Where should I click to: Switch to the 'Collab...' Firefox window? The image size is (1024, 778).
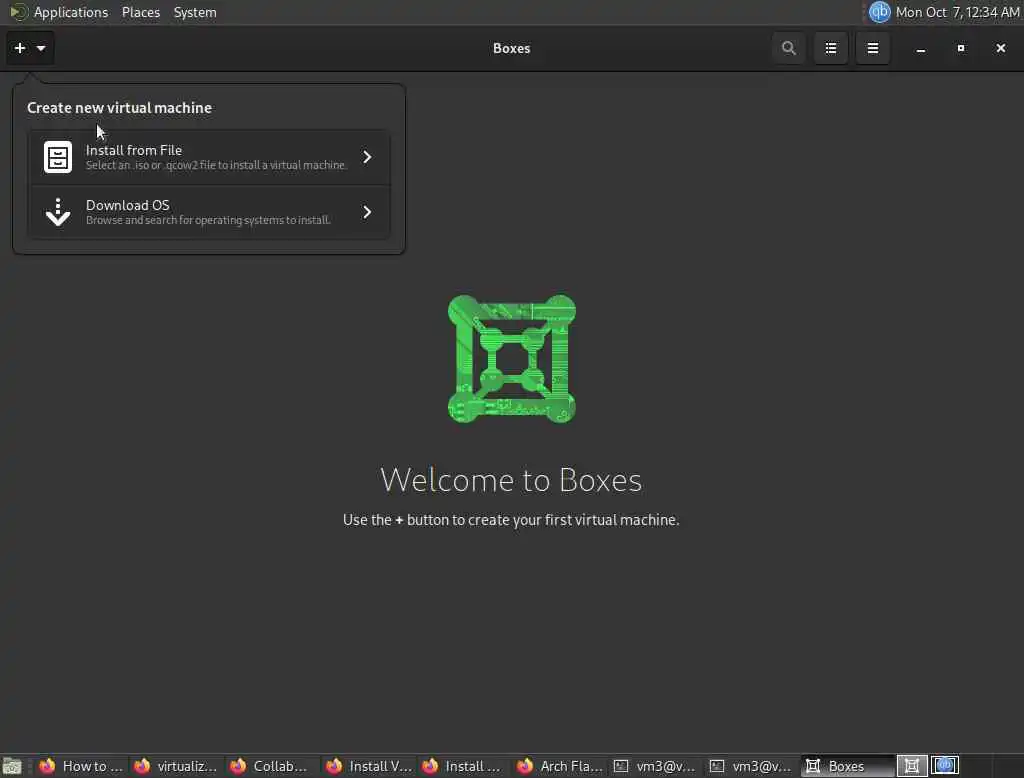coord(272,766)
